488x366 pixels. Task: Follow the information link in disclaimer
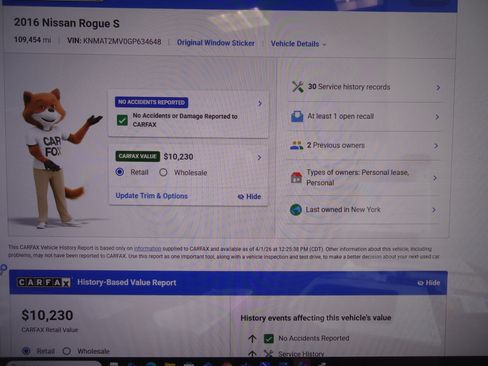coord(147,249)
